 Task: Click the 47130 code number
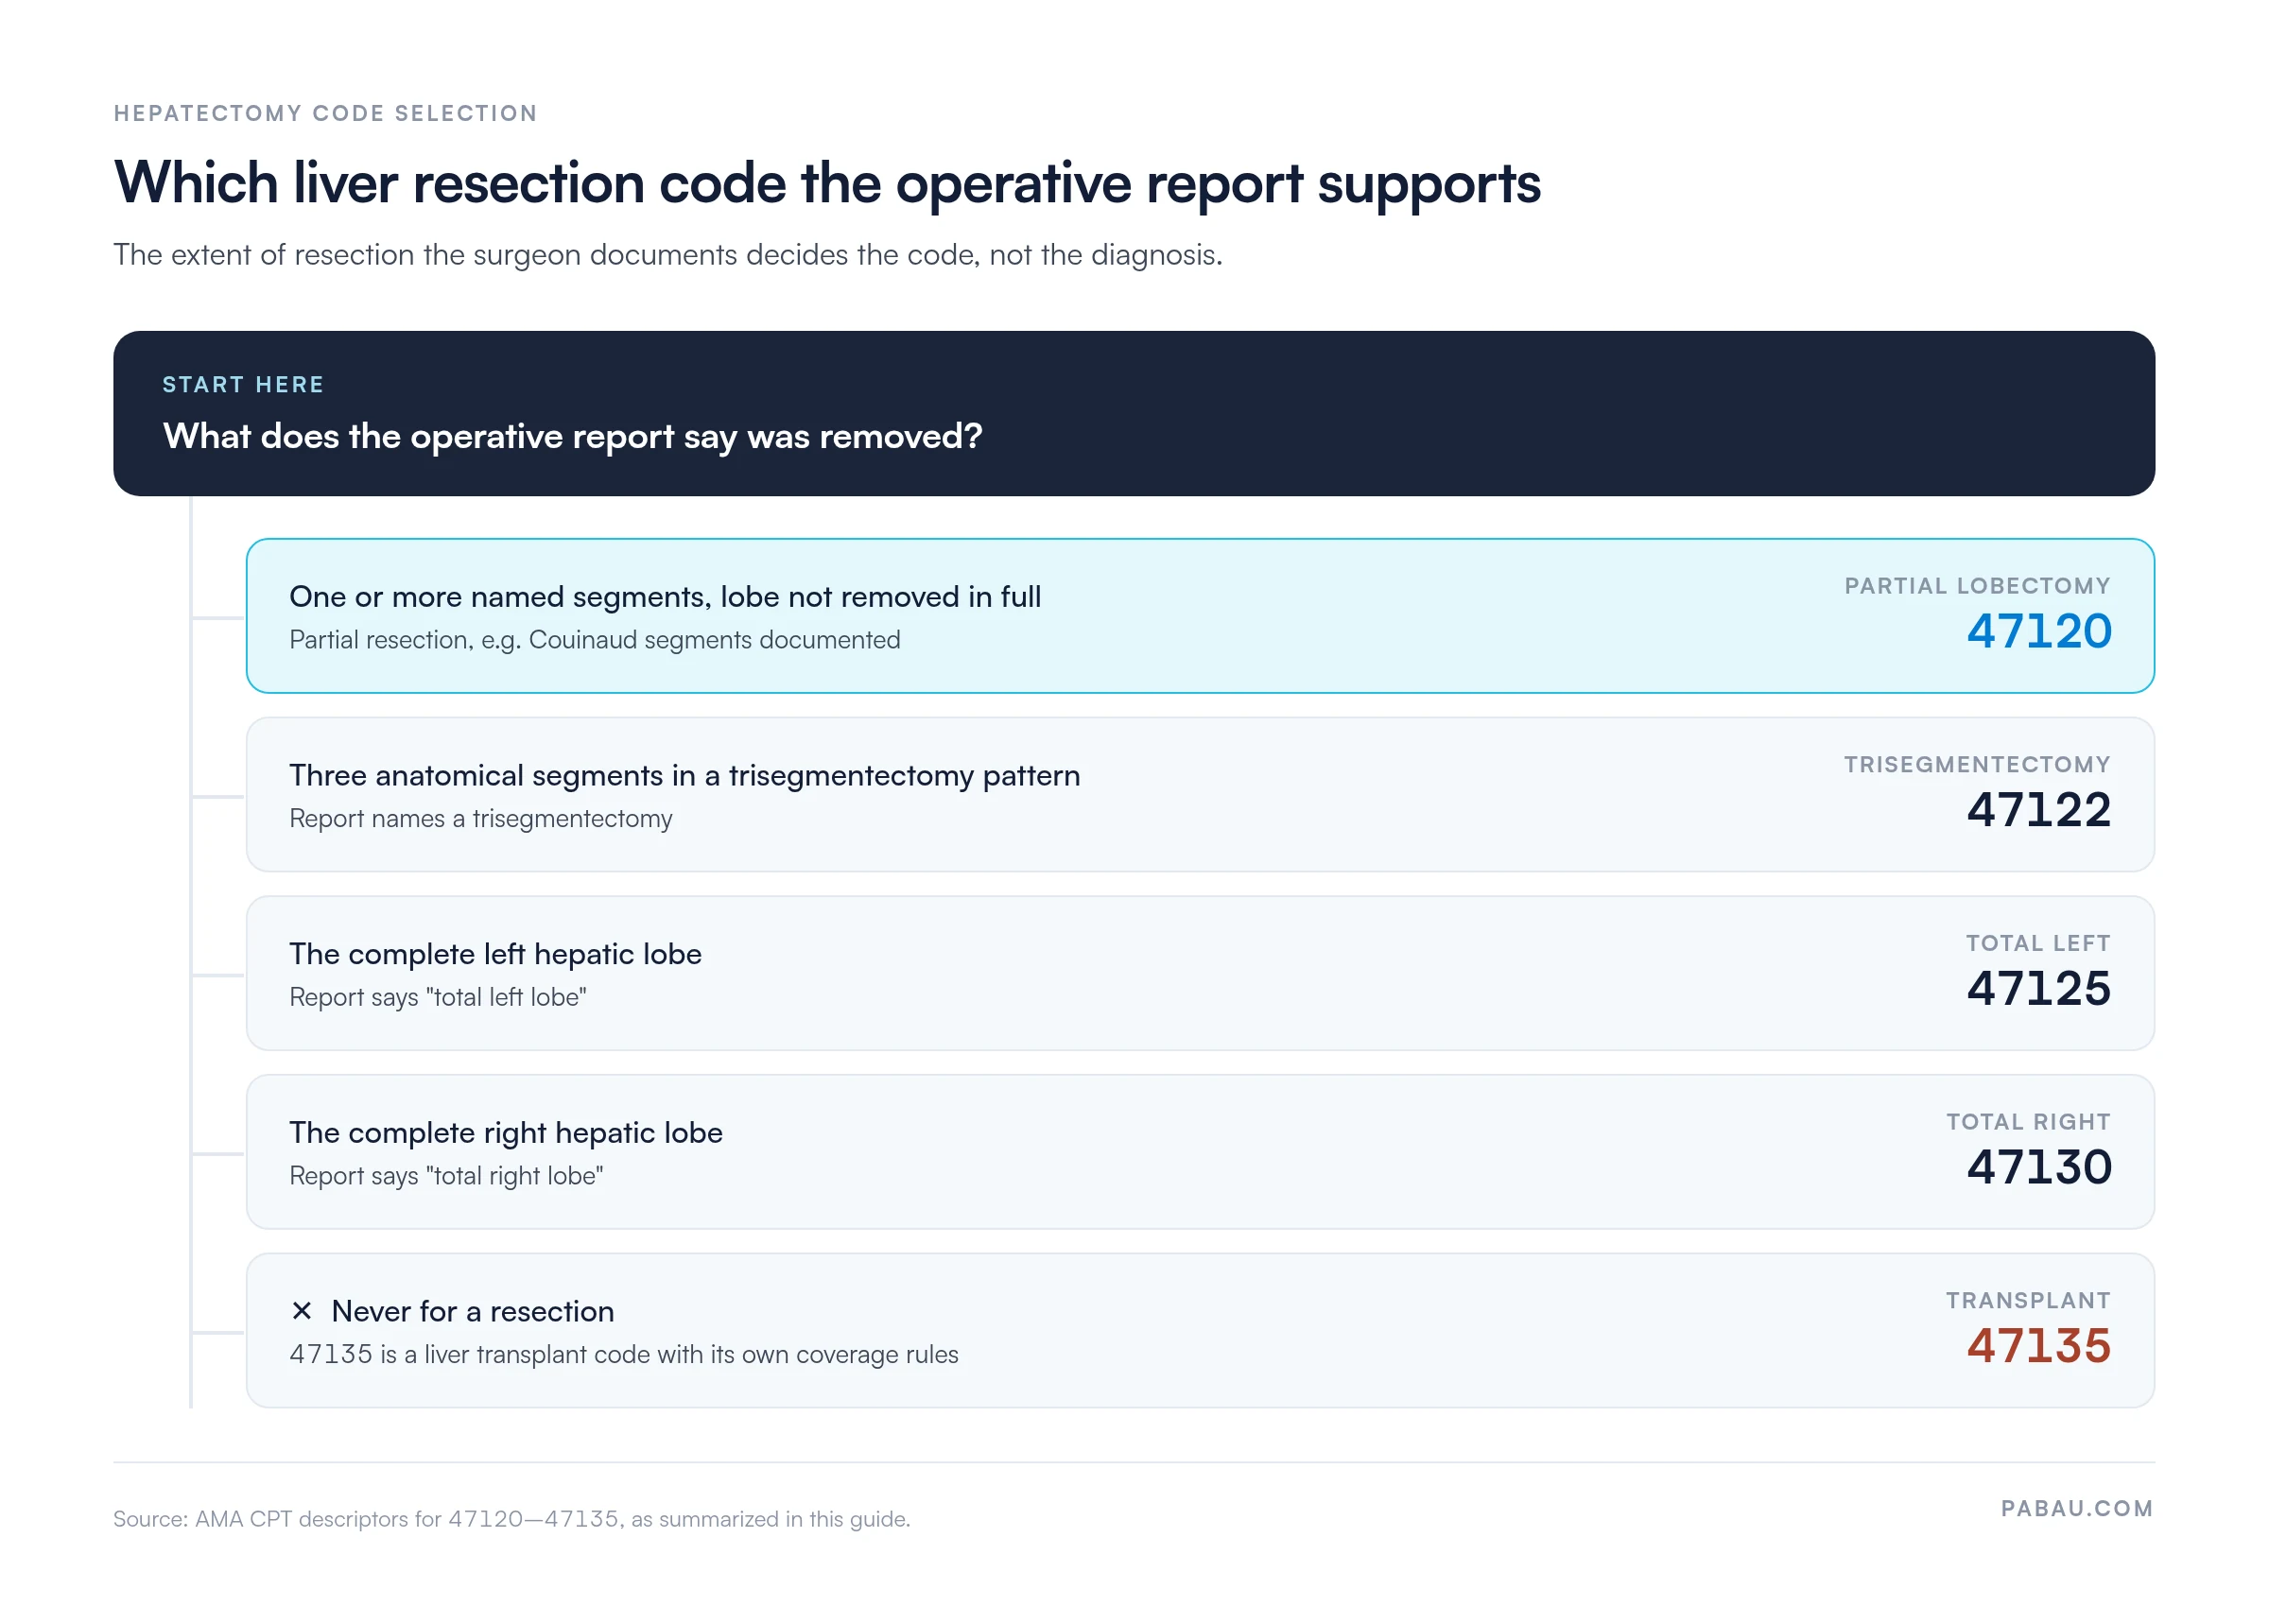(x=2039, y=1167)
